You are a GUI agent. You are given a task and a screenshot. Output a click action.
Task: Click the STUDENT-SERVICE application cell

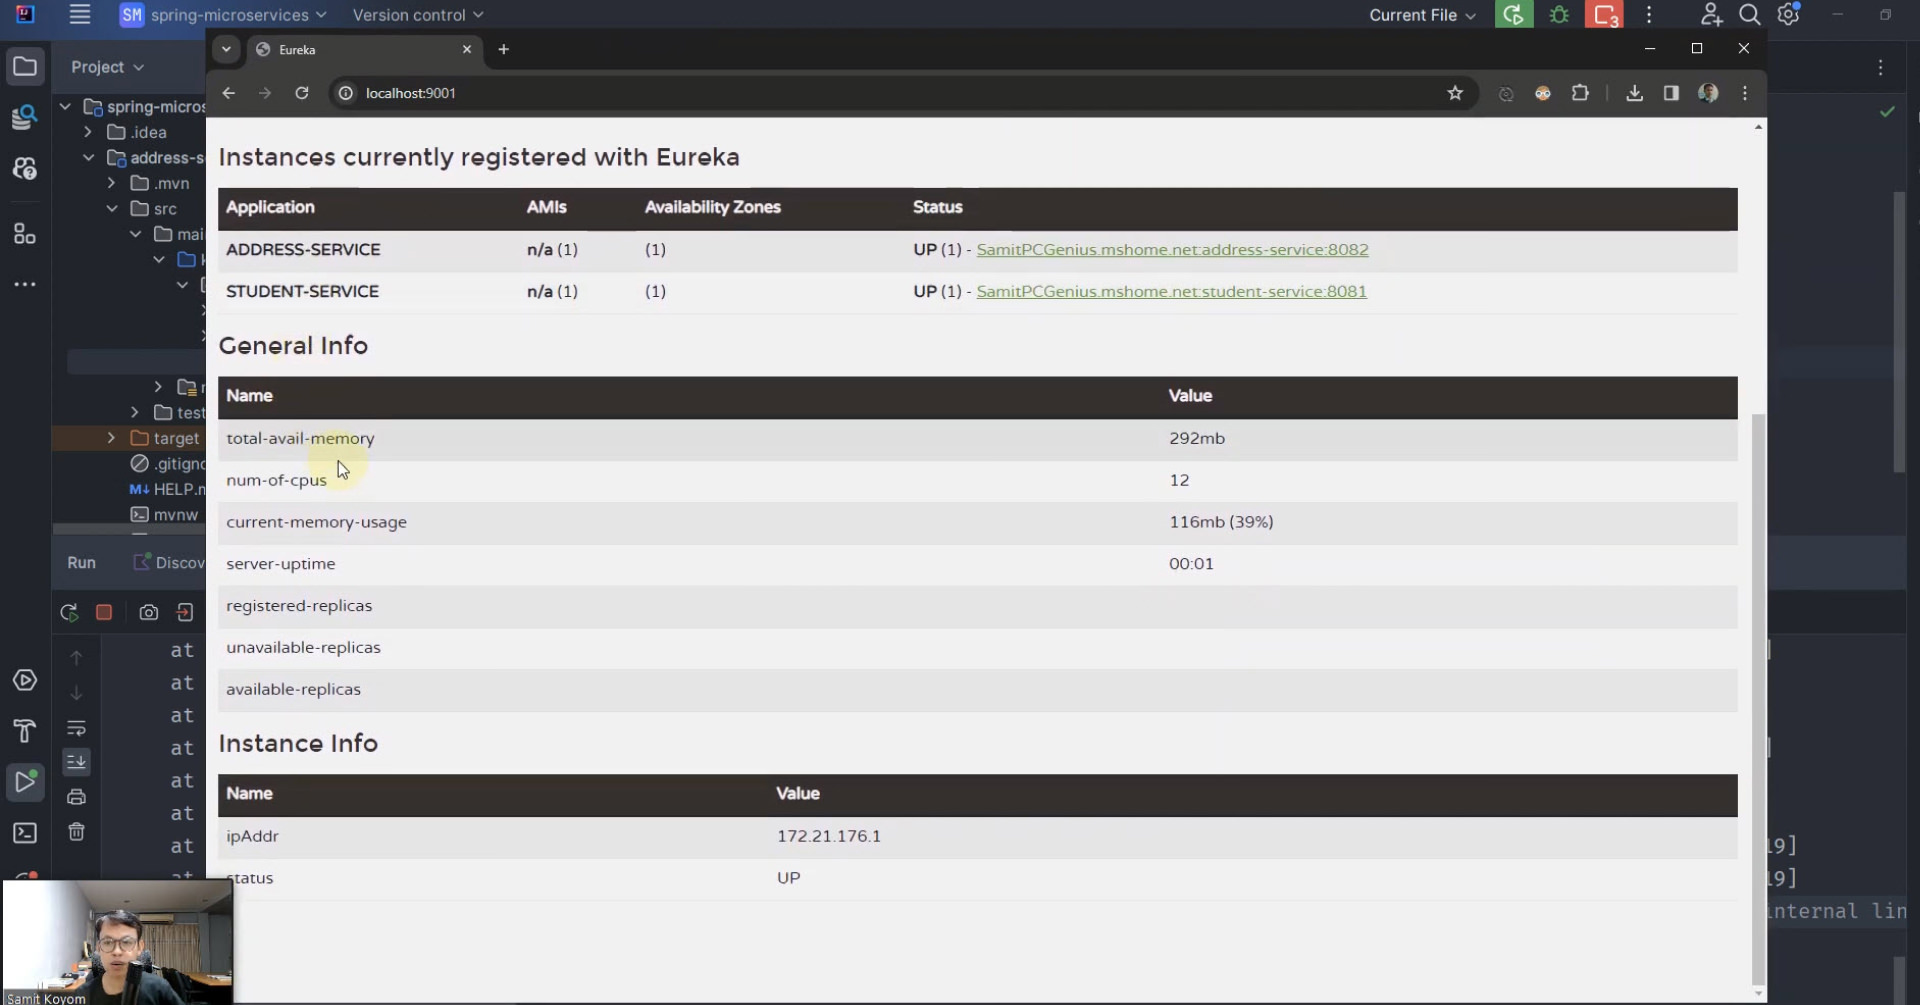coord(302,292)
